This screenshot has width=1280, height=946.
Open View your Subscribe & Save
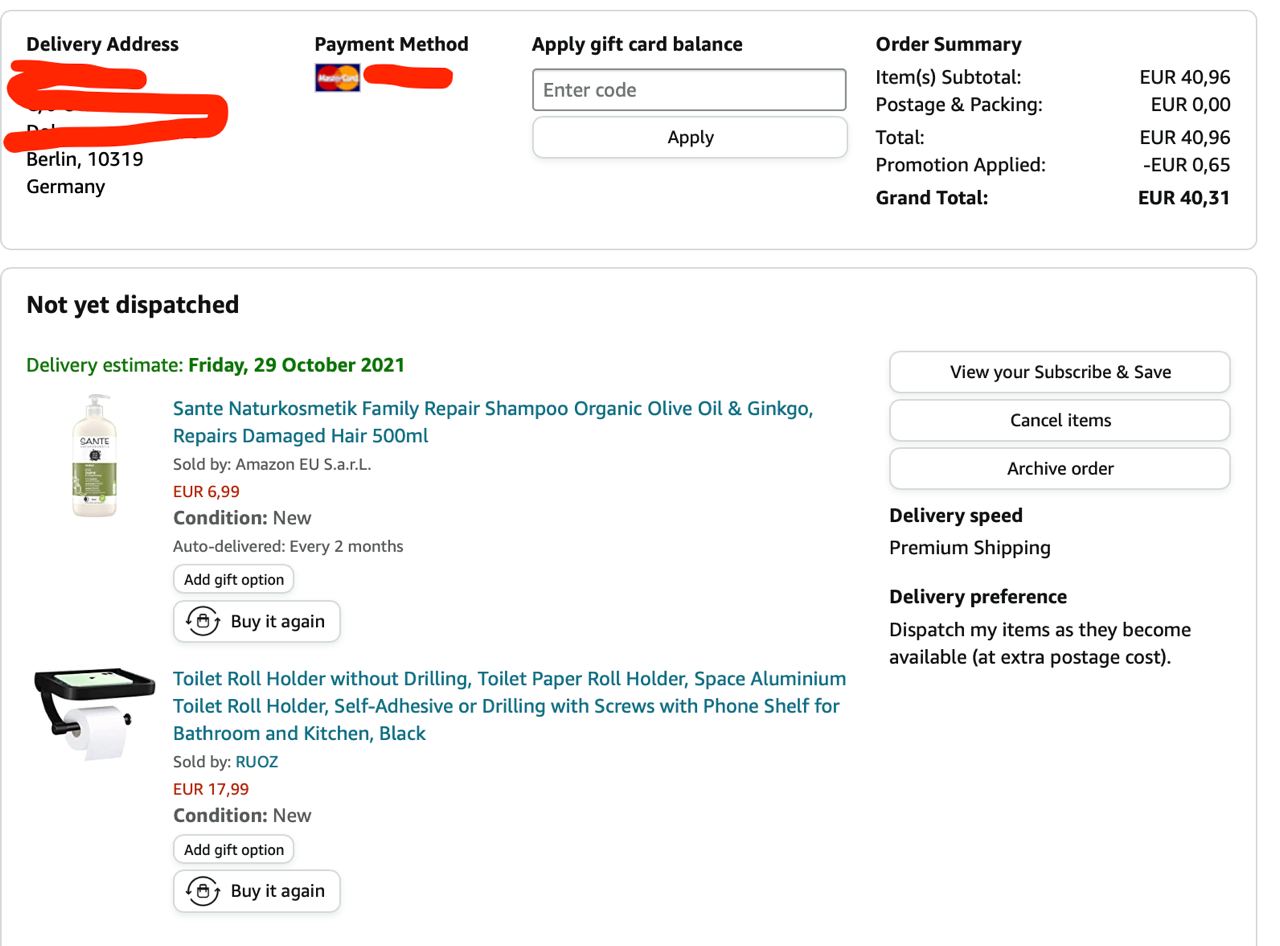click(x=1059, y=372)
